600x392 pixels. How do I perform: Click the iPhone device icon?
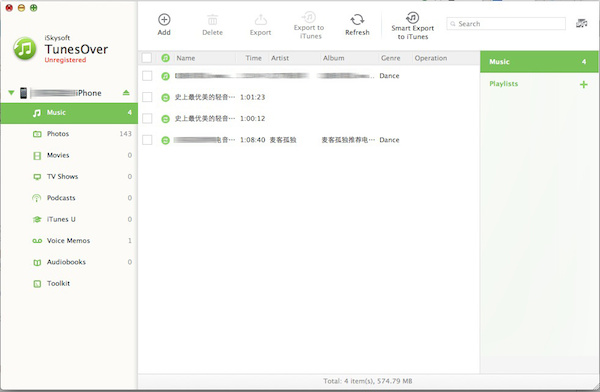coord(23,93)
